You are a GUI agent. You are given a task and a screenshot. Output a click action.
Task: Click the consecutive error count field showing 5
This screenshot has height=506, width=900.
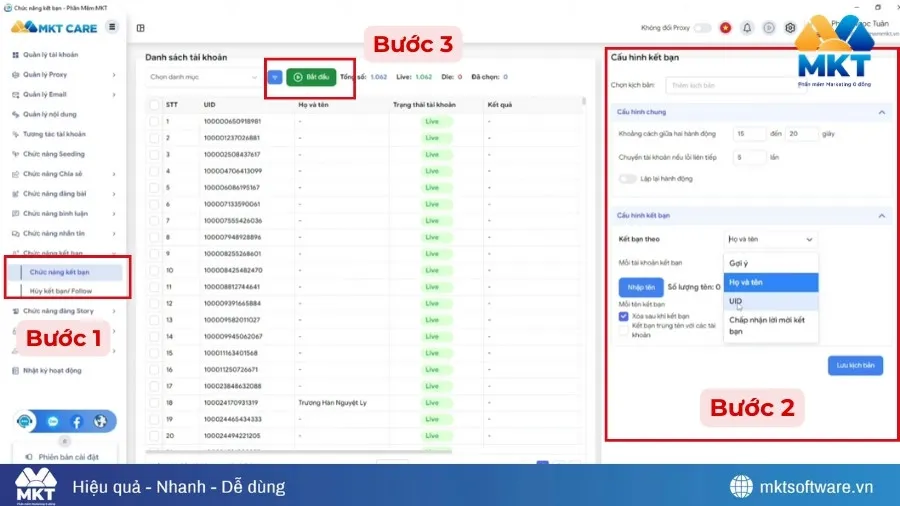[x=749, y=157]
